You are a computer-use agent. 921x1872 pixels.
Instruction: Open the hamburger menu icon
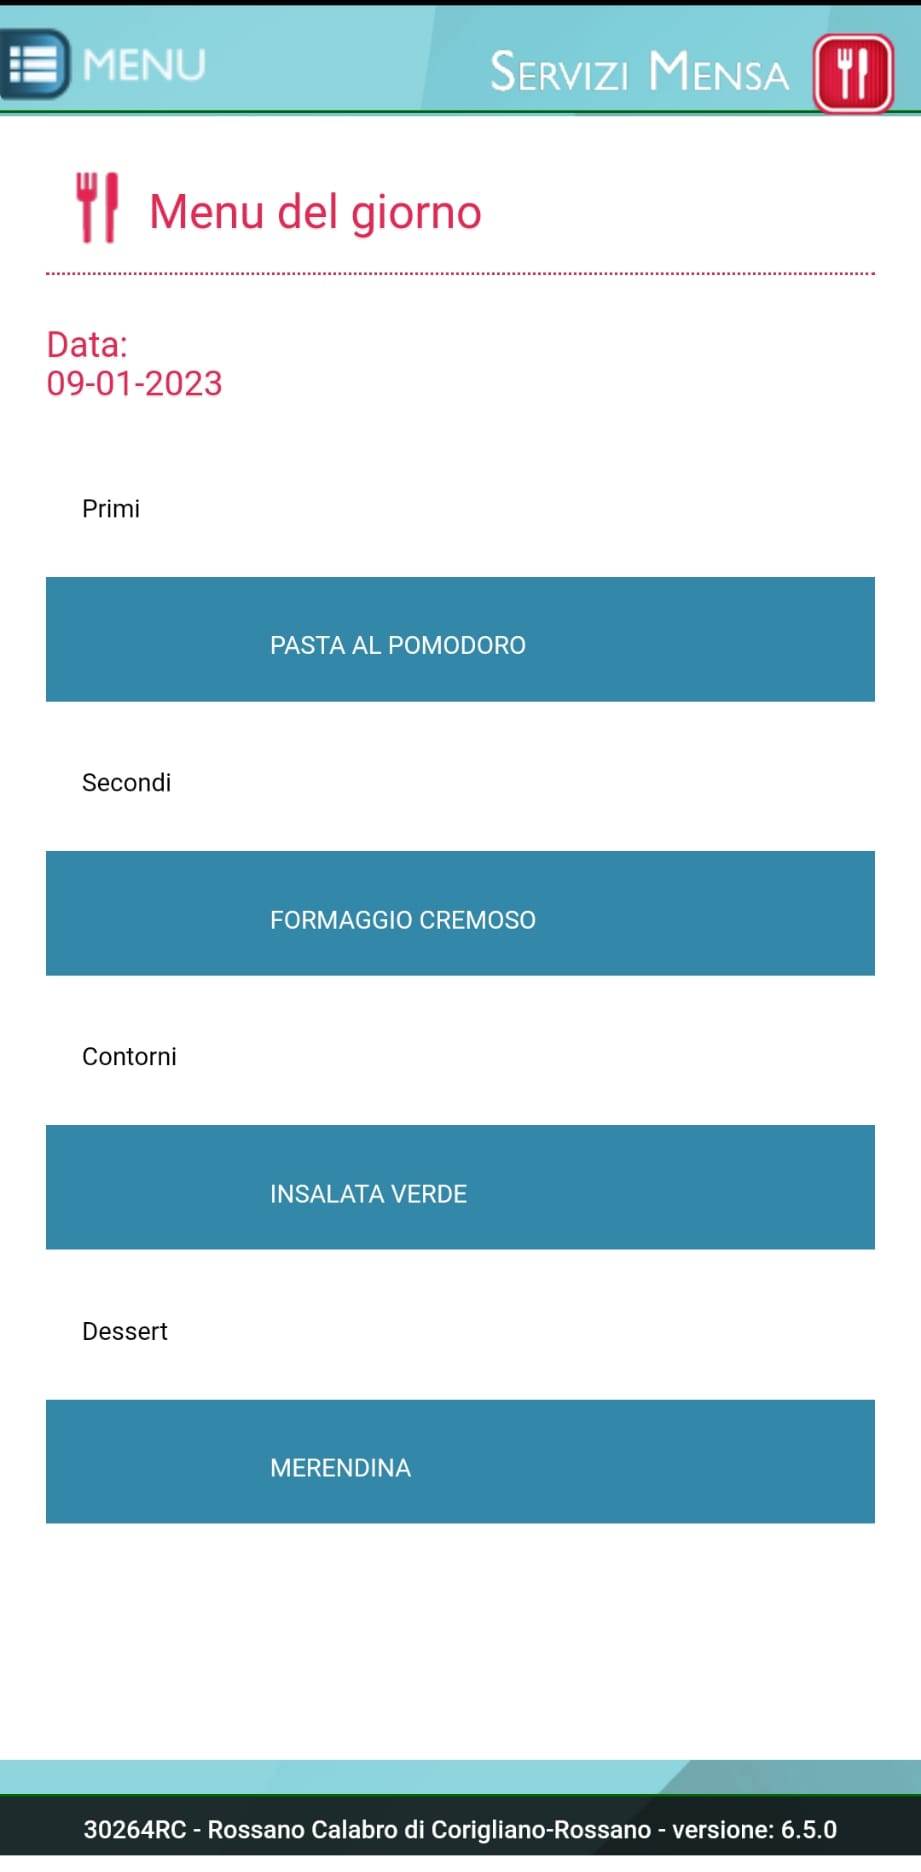pos(35,64)
